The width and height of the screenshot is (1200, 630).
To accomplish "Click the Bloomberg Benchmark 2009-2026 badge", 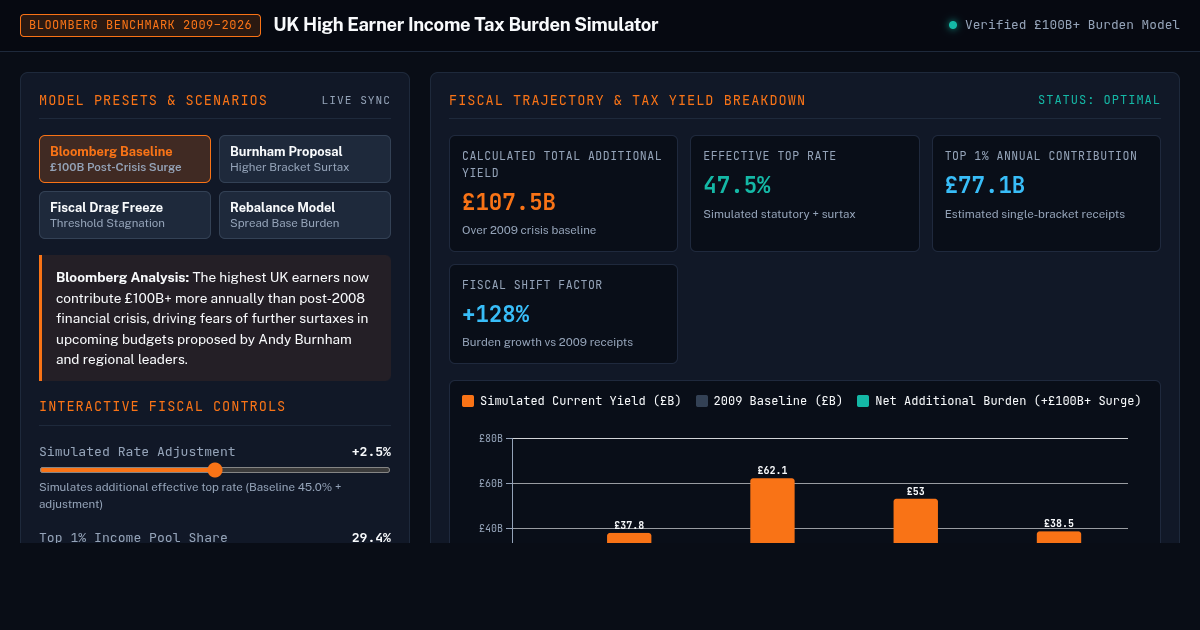I will [140, 25].
